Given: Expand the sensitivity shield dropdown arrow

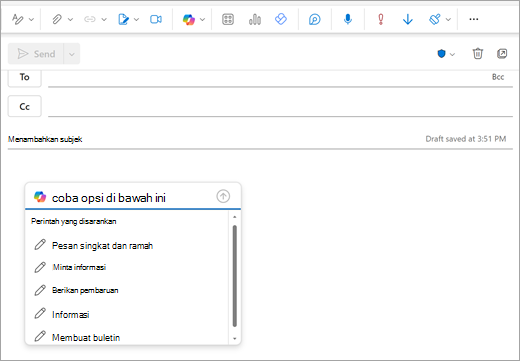Looking at the screenshot, I should [x=452, y=54].
